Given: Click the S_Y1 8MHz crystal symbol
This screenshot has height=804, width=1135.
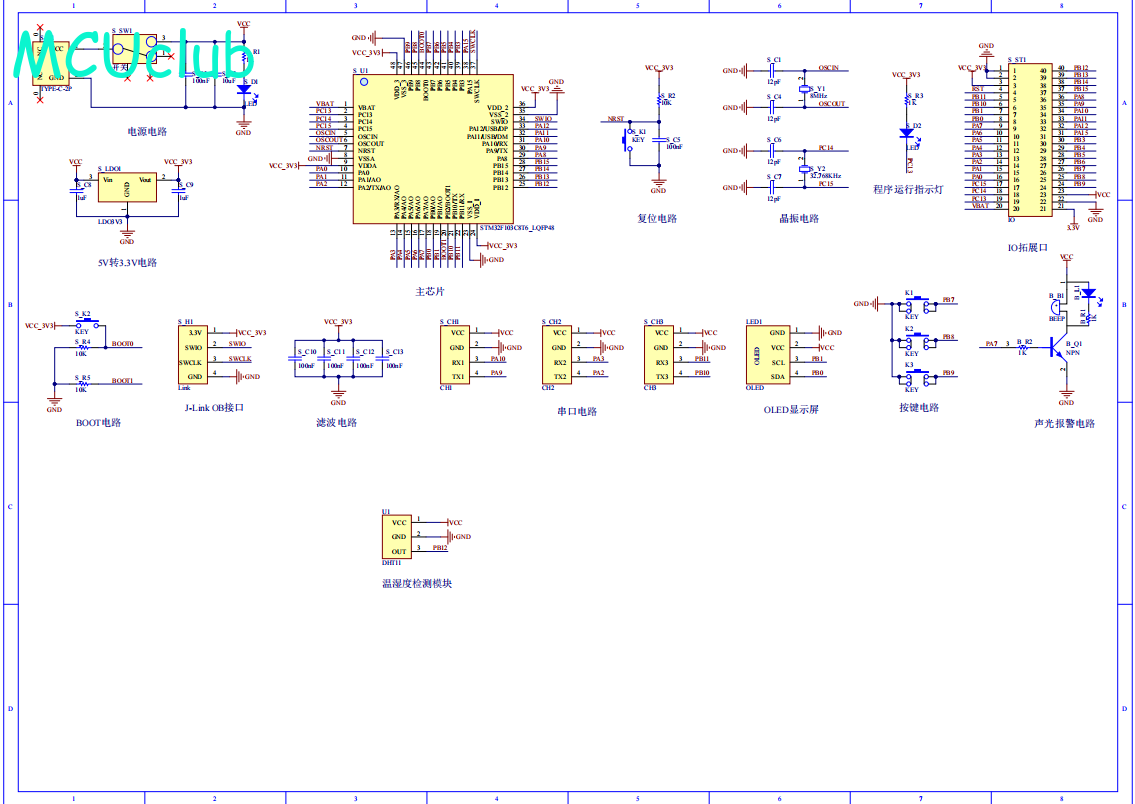Looking at the screenshot, I should pos(803,90).
